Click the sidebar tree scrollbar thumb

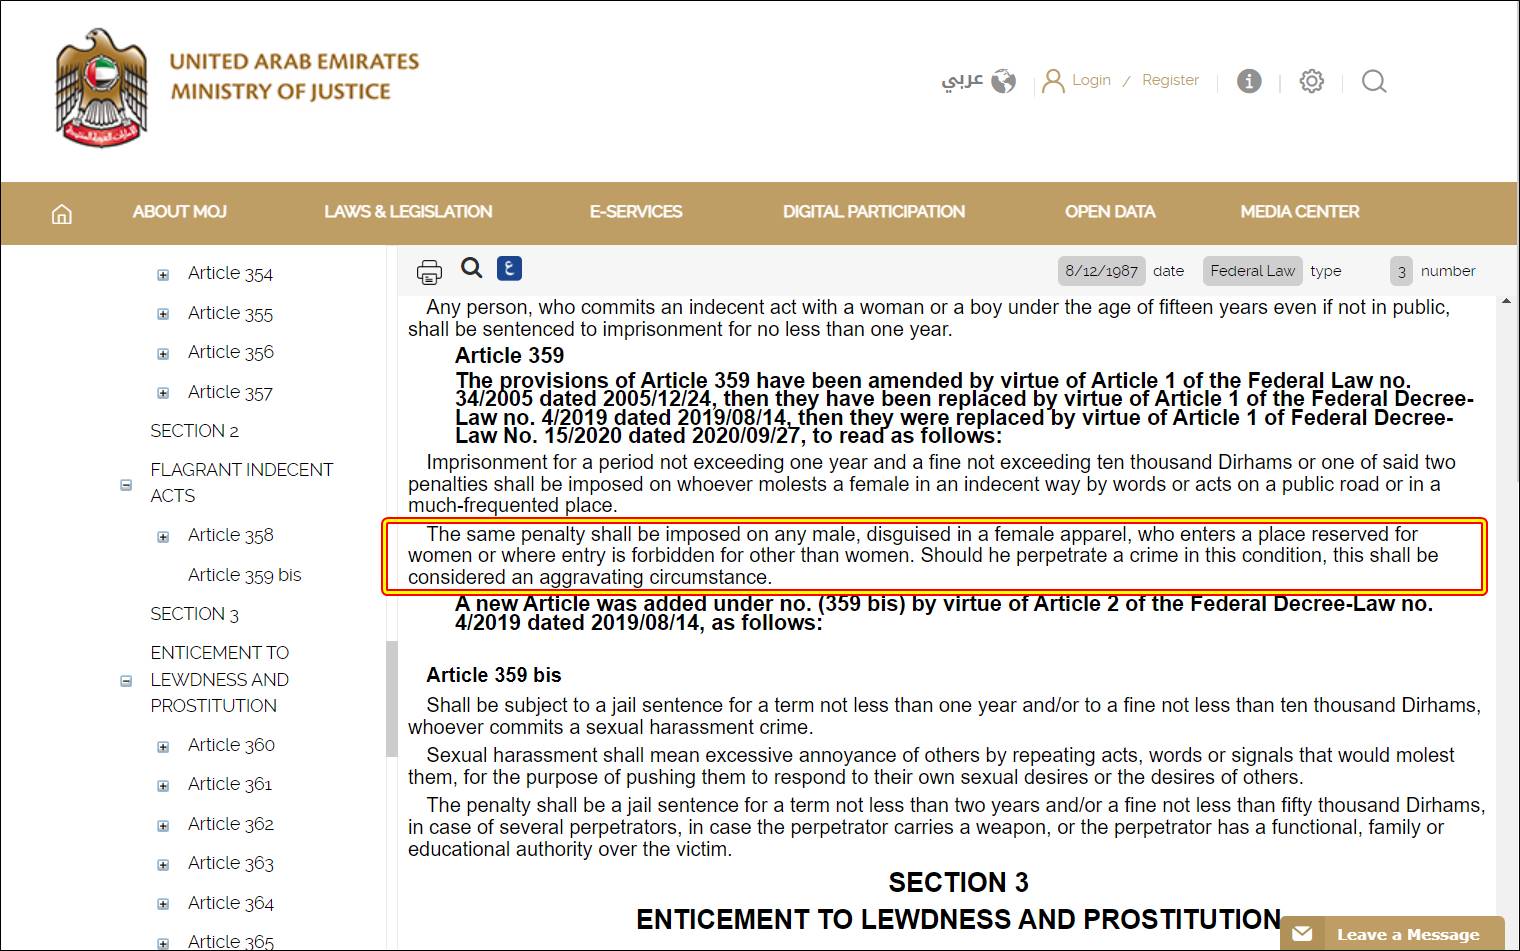pos(392,698)
